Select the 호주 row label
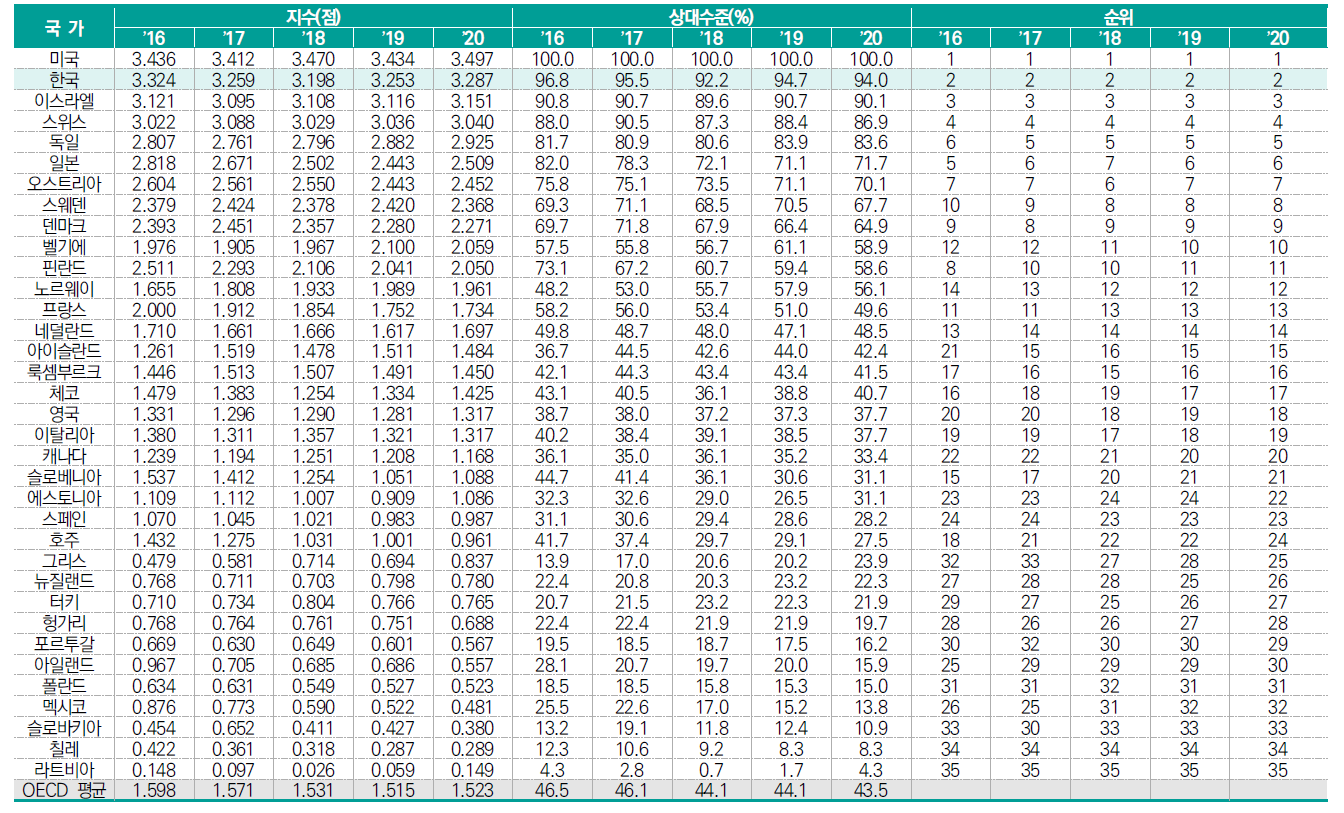 pyautogui.click(x=64, y=539)
